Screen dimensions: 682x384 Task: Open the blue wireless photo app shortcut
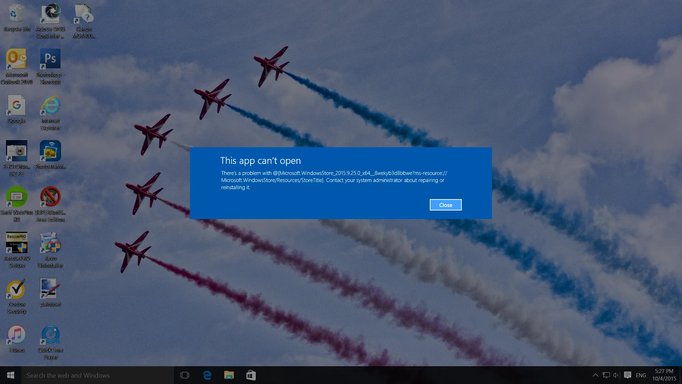click(x=50, y=155)
